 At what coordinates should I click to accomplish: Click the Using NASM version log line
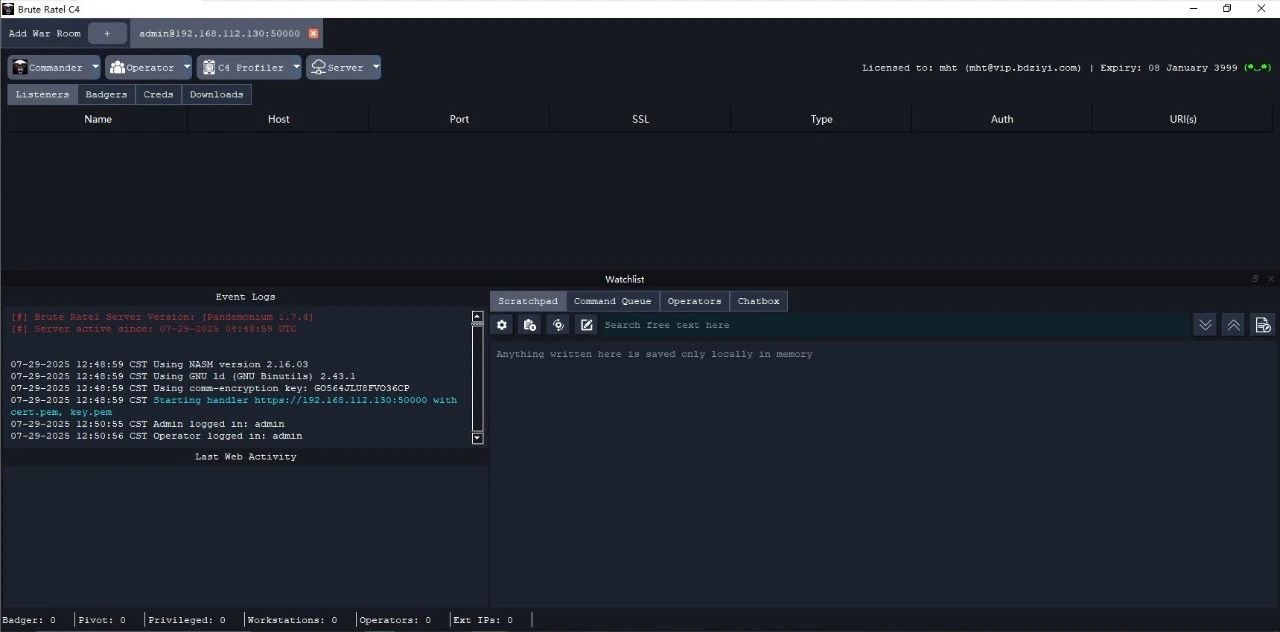[x=160, y=365]
